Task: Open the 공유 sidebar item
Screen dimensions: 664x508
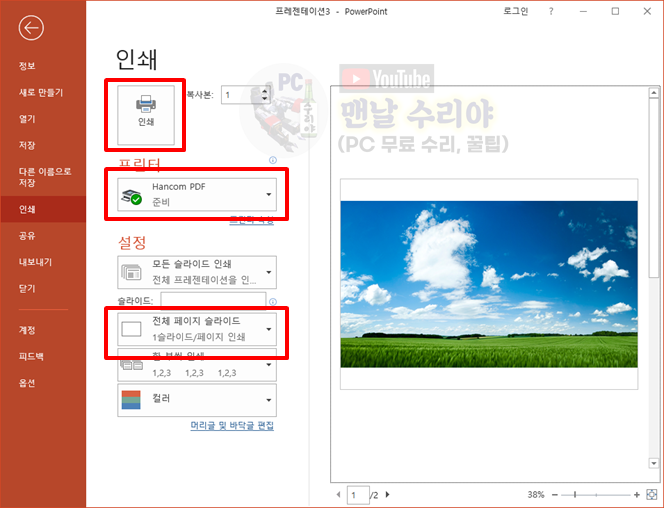Action: (27, 236)
